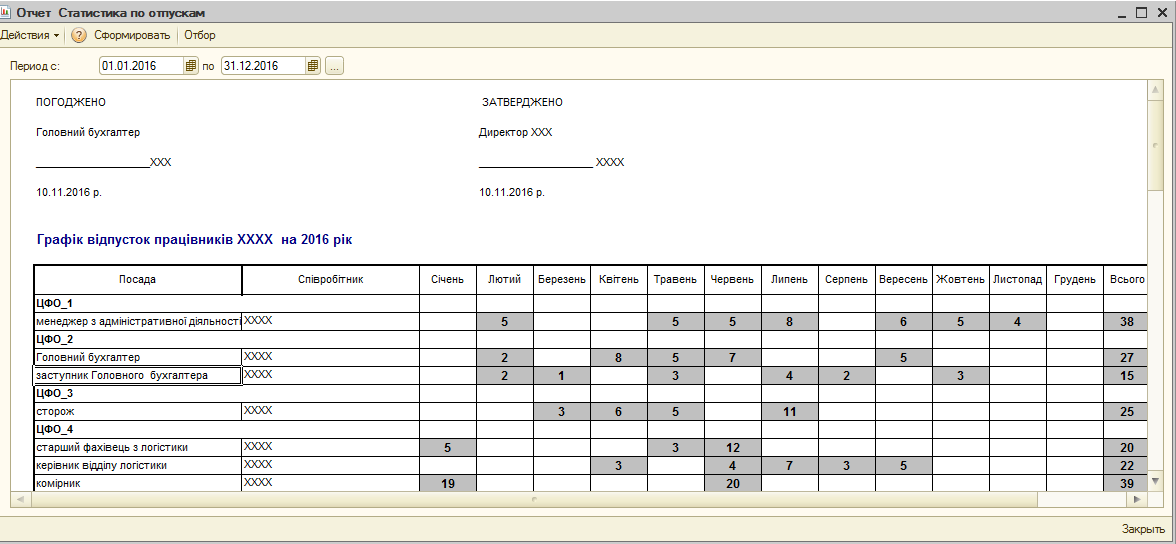
Task: Select the ЦФО_3 group row
Action: click(55, 393)
